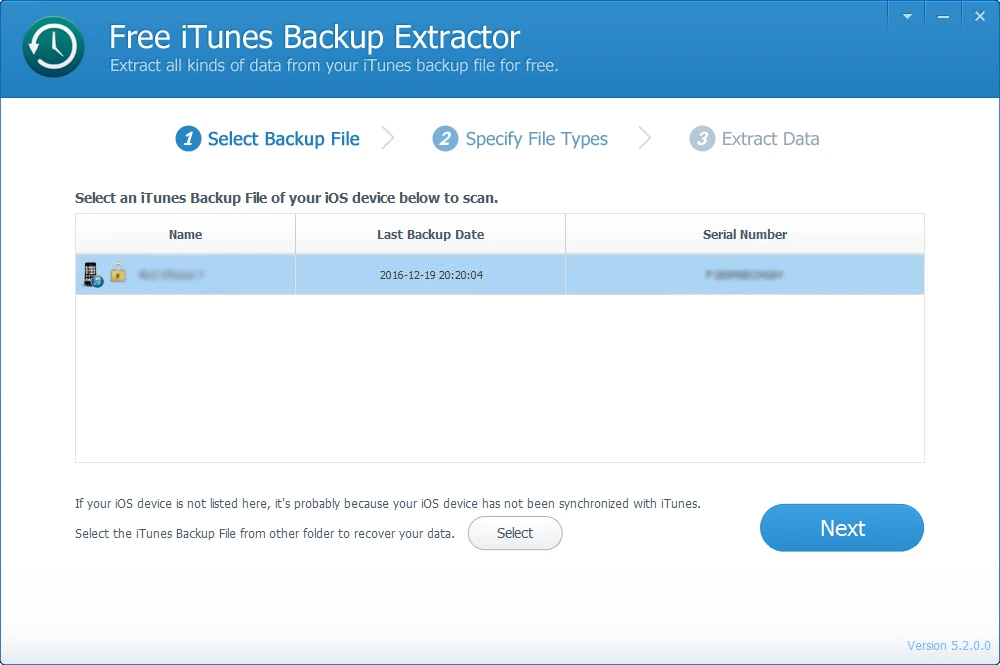Click the chevron after Select Backup File
The width and height of the screenshot is (1000, 665).
pyautogui.click(x=390, y=139)
